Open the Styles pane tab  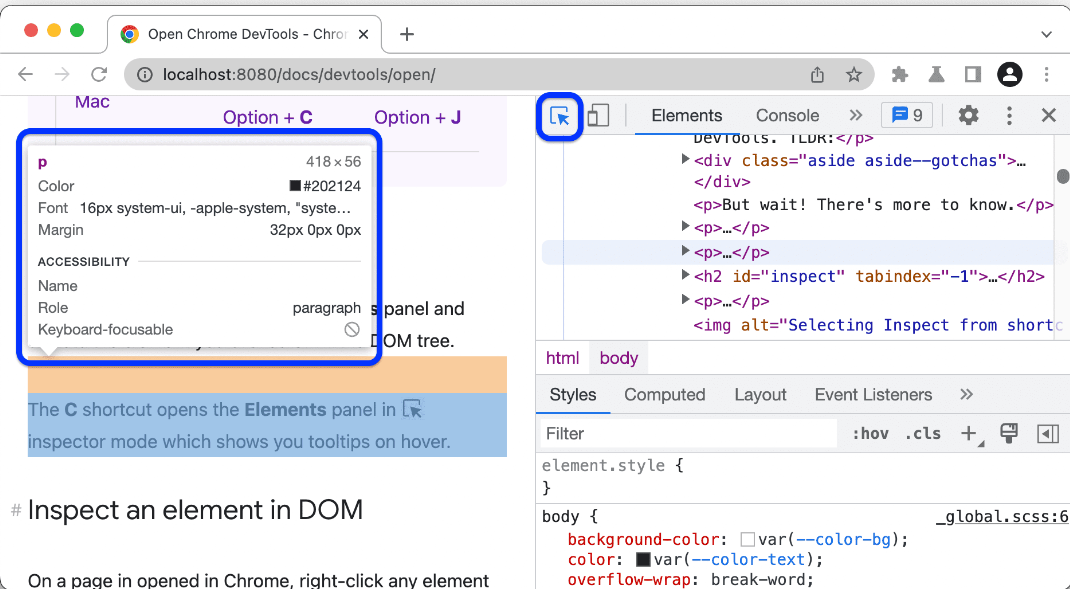click(573, 394)
